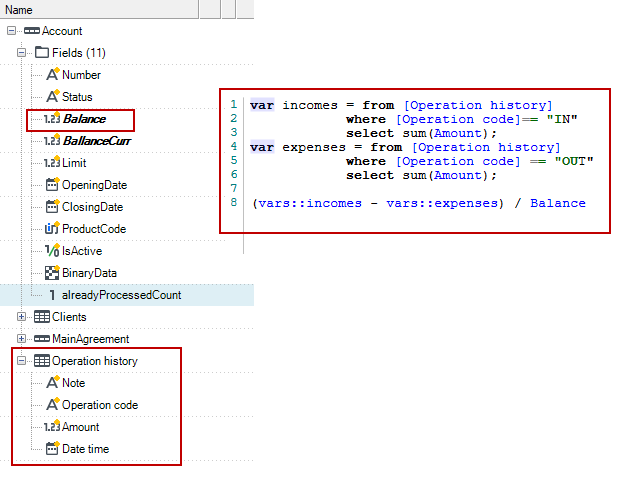Click the BinaryData checkered icon
This screenshot has height=488, width=629.
[x=52, y=273]
